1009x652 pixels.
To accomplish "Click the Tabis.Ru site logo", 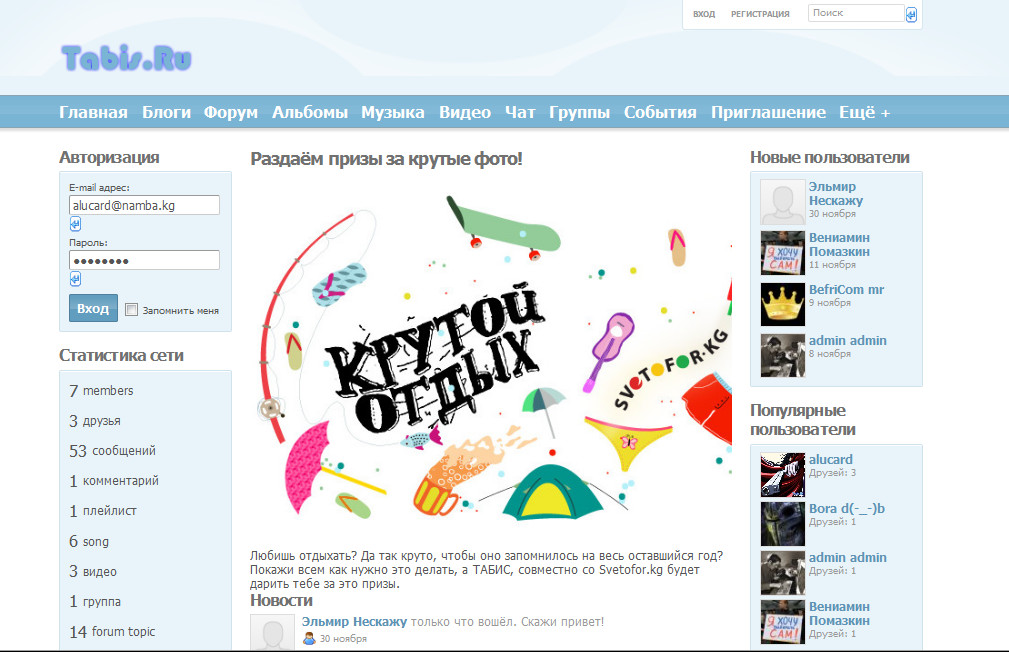I will click(x=127, y=58).
